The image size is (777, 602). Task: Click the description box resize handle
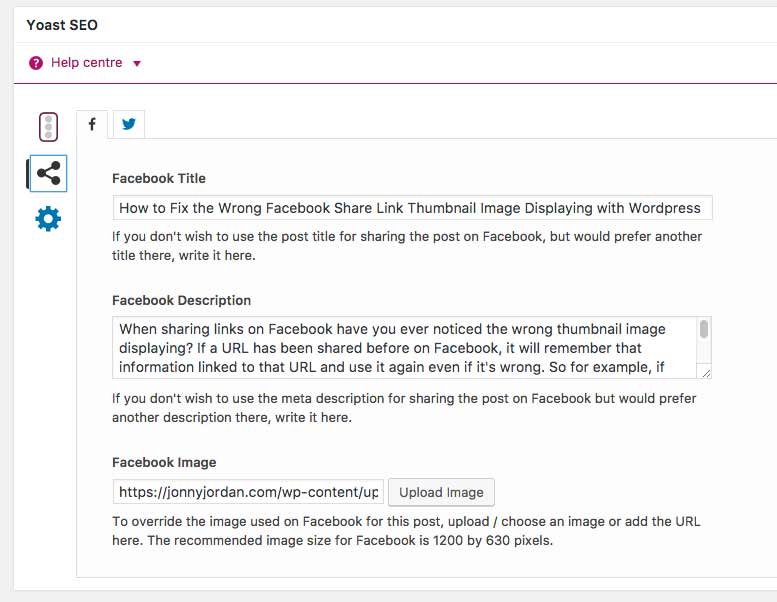pyautogui.click(x=706, y=373)
